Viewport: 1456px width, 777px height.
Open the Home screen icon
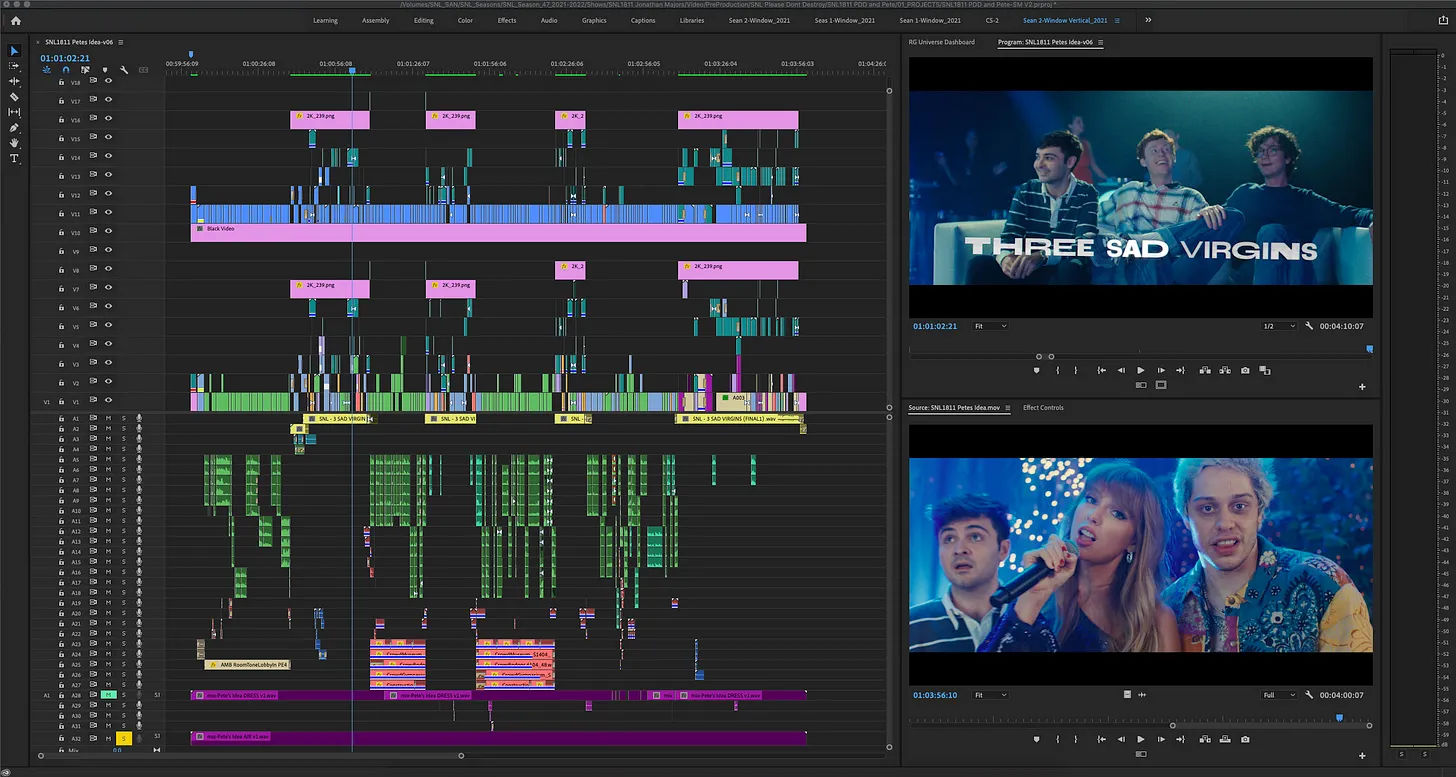(x=15, y=20)
